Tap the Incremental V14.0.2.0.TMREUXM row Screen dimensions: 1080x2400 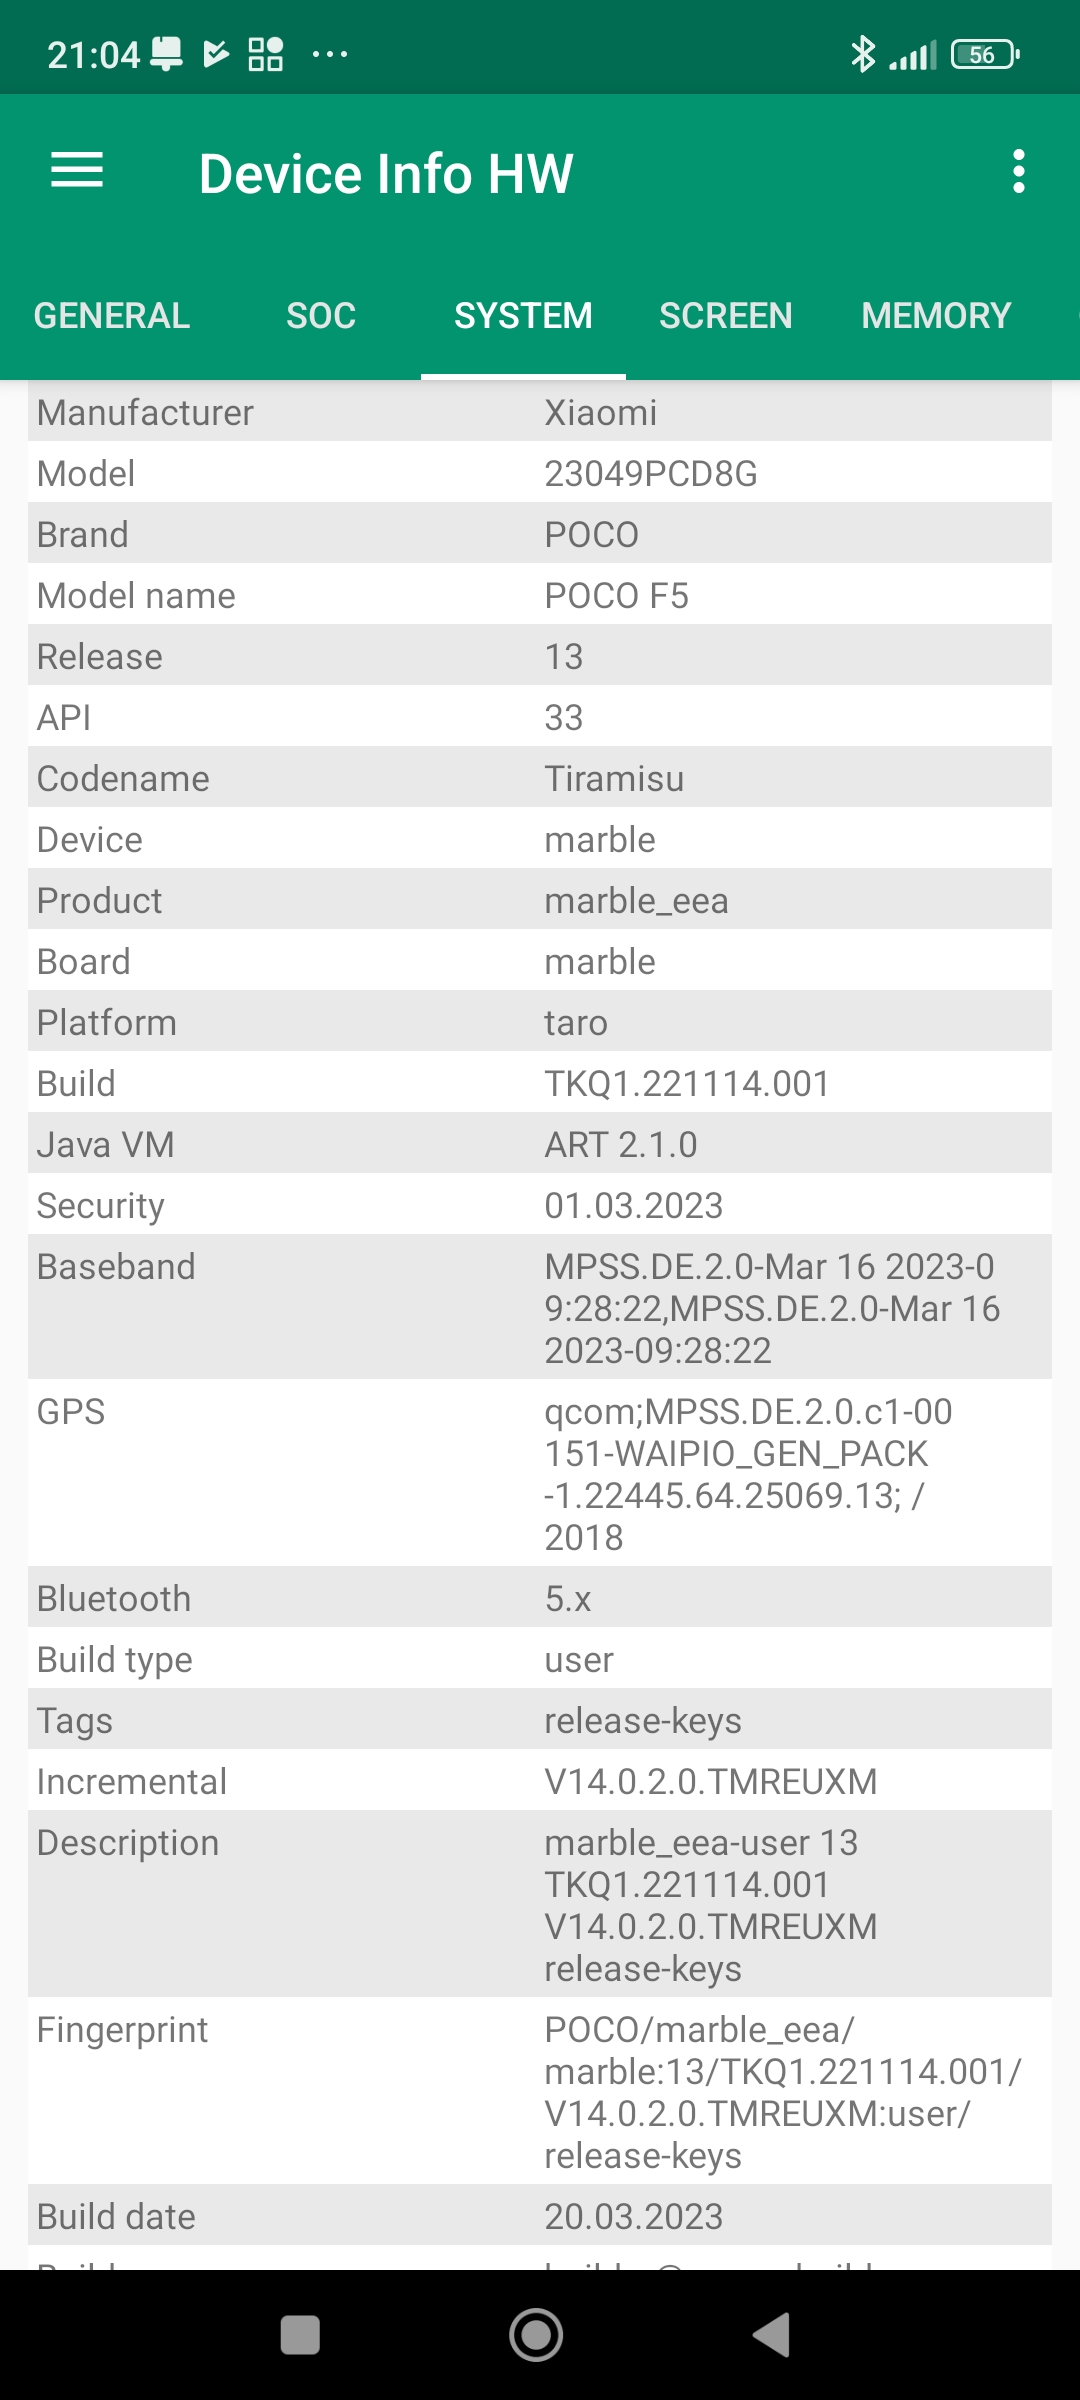click(x=710, y=1782)
